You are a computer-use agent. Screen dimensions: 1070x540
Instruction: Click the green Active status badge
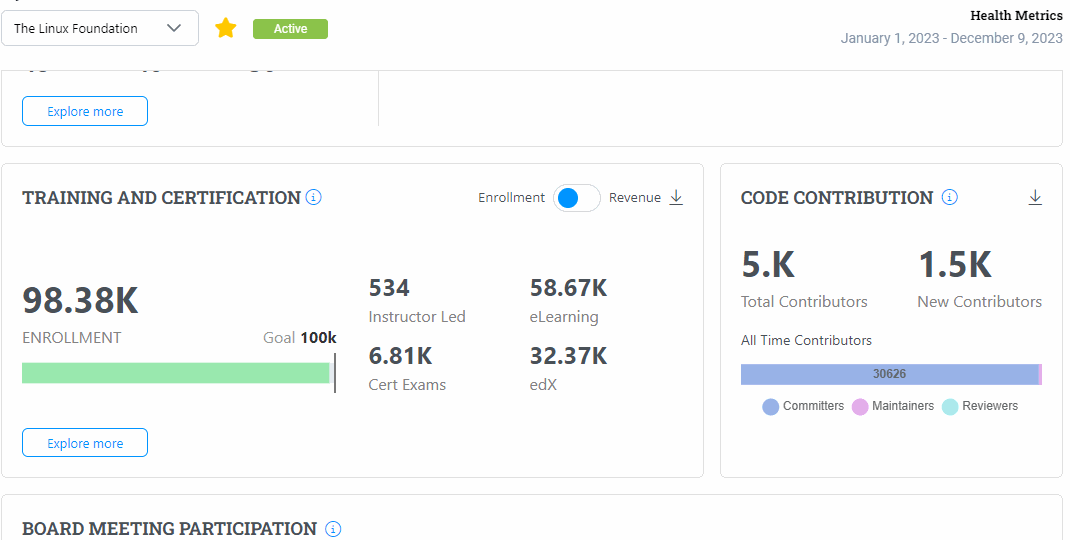coord(290,29)
